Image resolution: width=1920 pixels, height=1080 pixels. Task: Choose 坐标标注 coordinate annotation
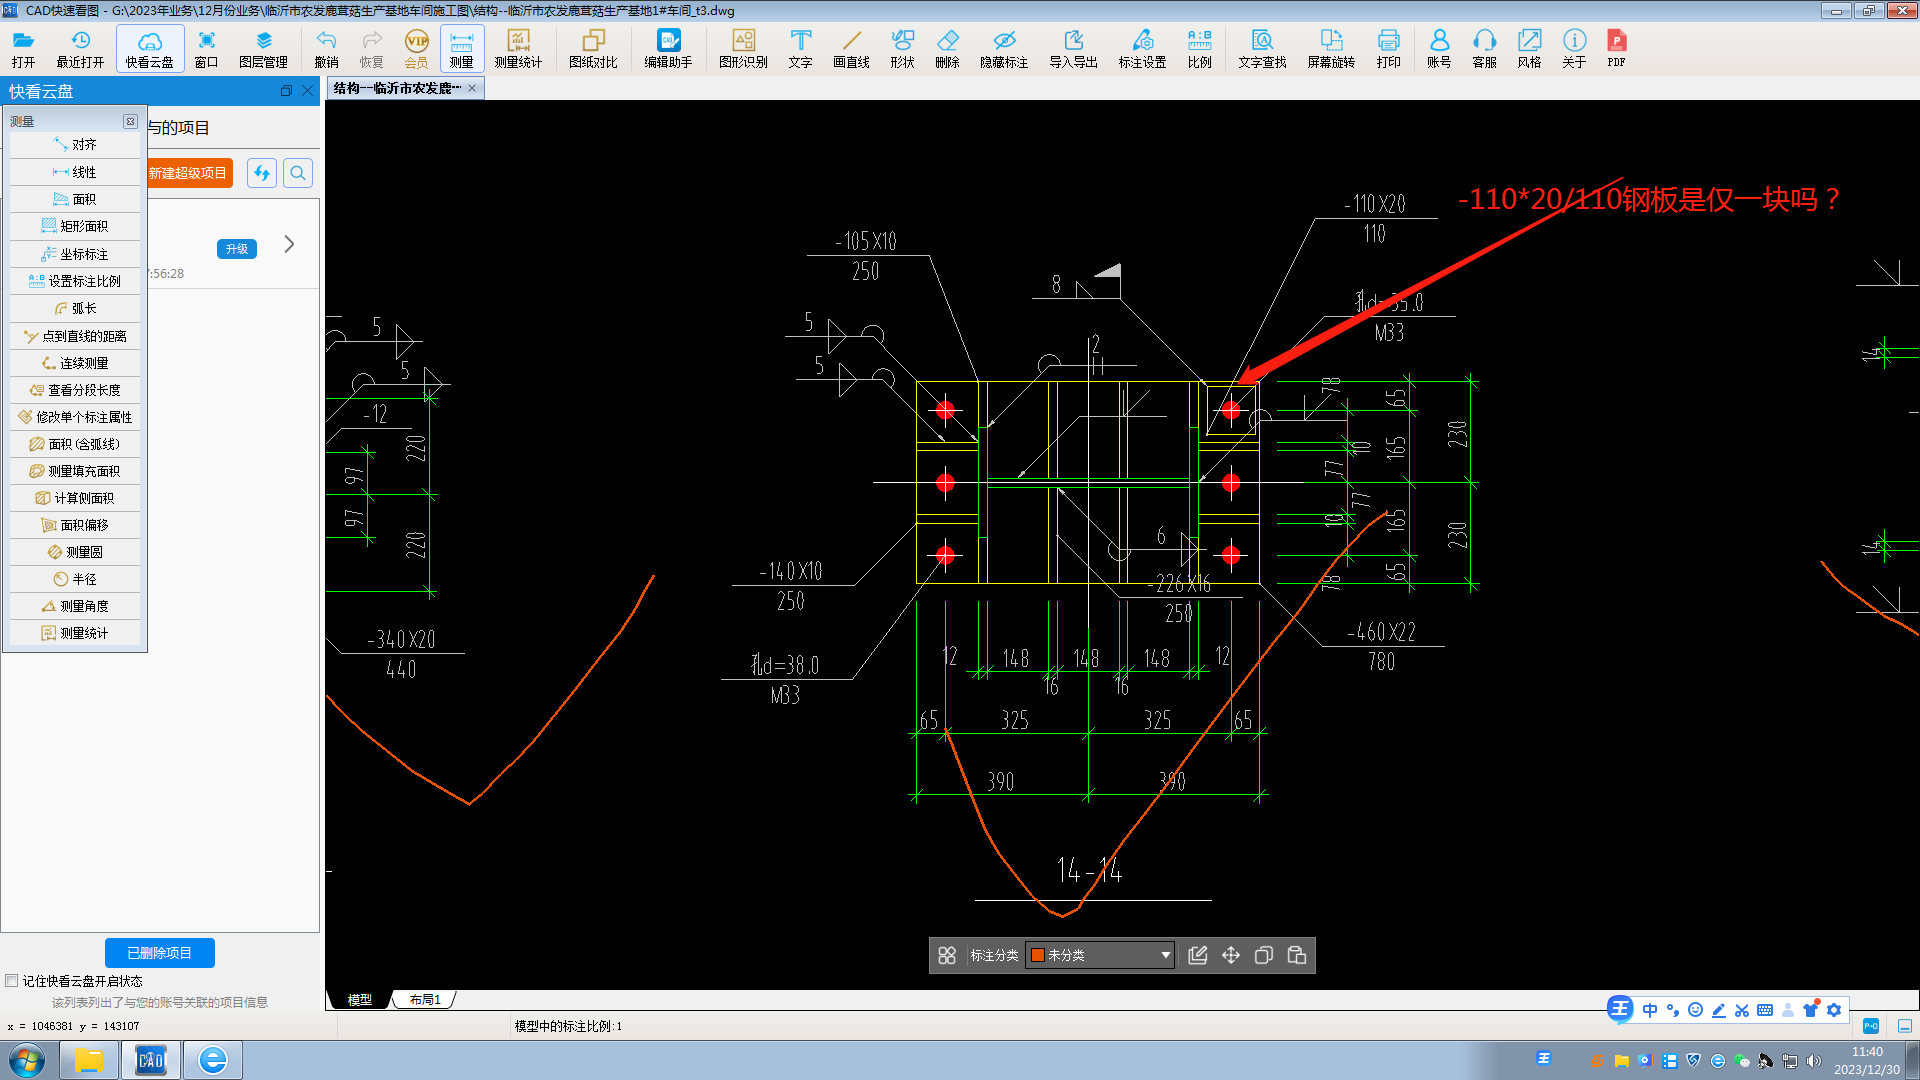(75, 254)
